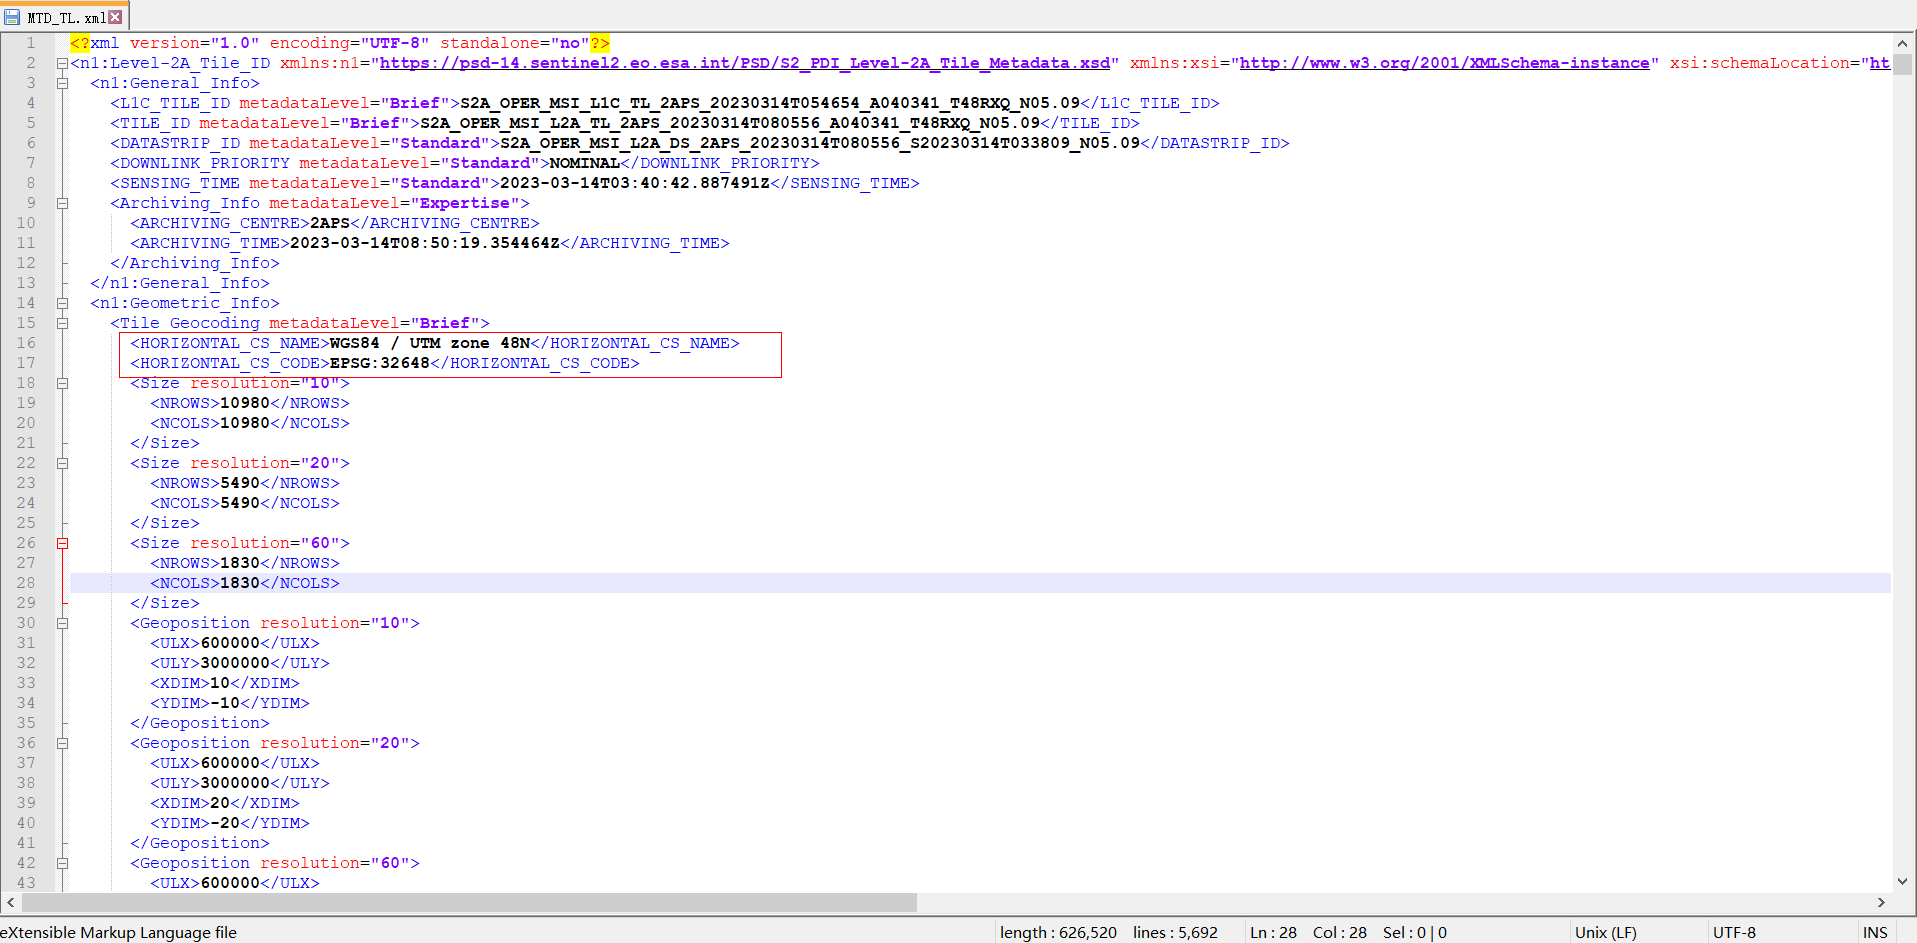1917x943 pixels.
Task: Click the encoding="UTF-8" attribute on line 1
Action: pyautogui.click(x=350, y=43)
